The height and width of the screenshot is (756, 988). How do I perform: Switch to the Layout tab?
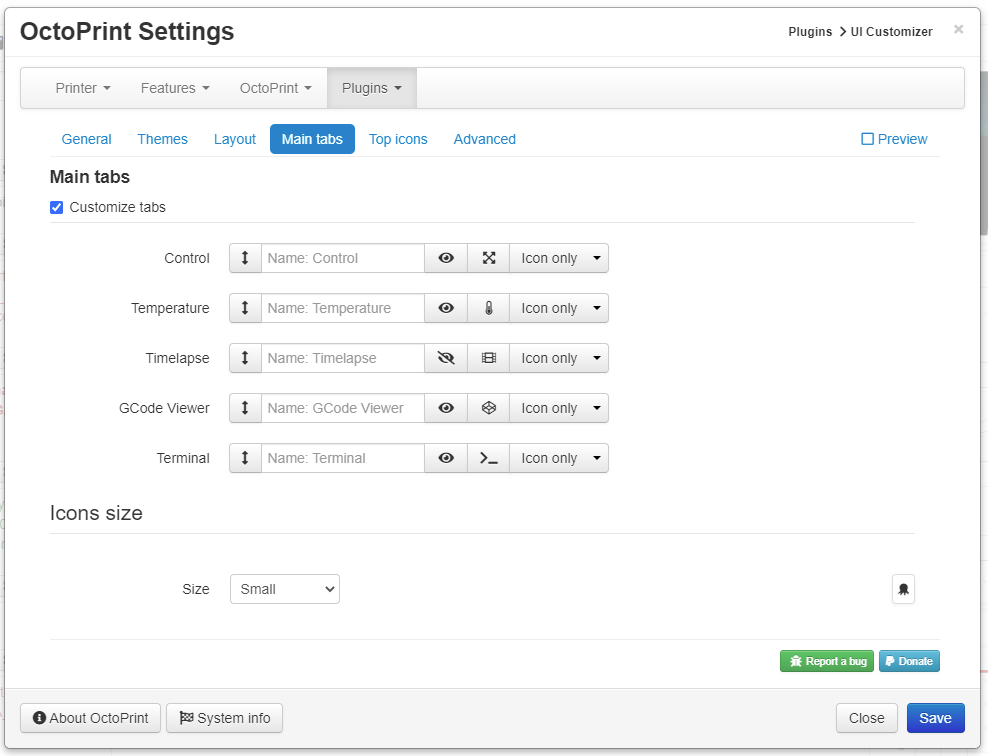click(x=234, y=139)
